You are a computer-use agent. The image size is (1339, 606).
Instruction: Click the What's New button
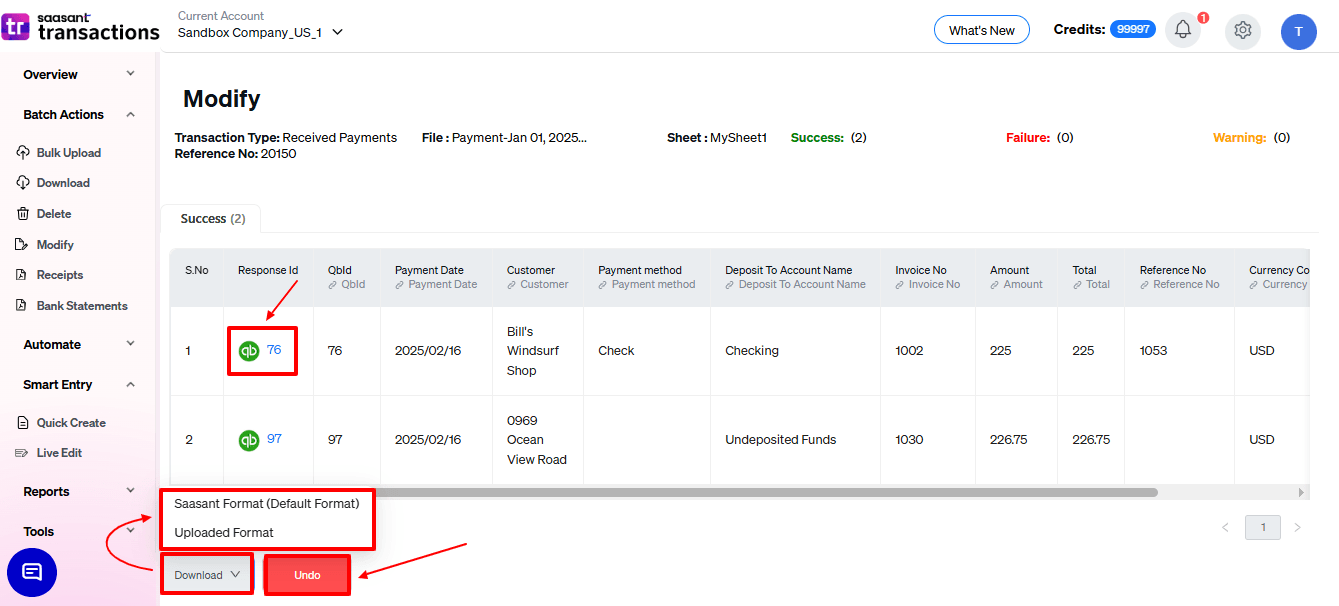(981, 30)
